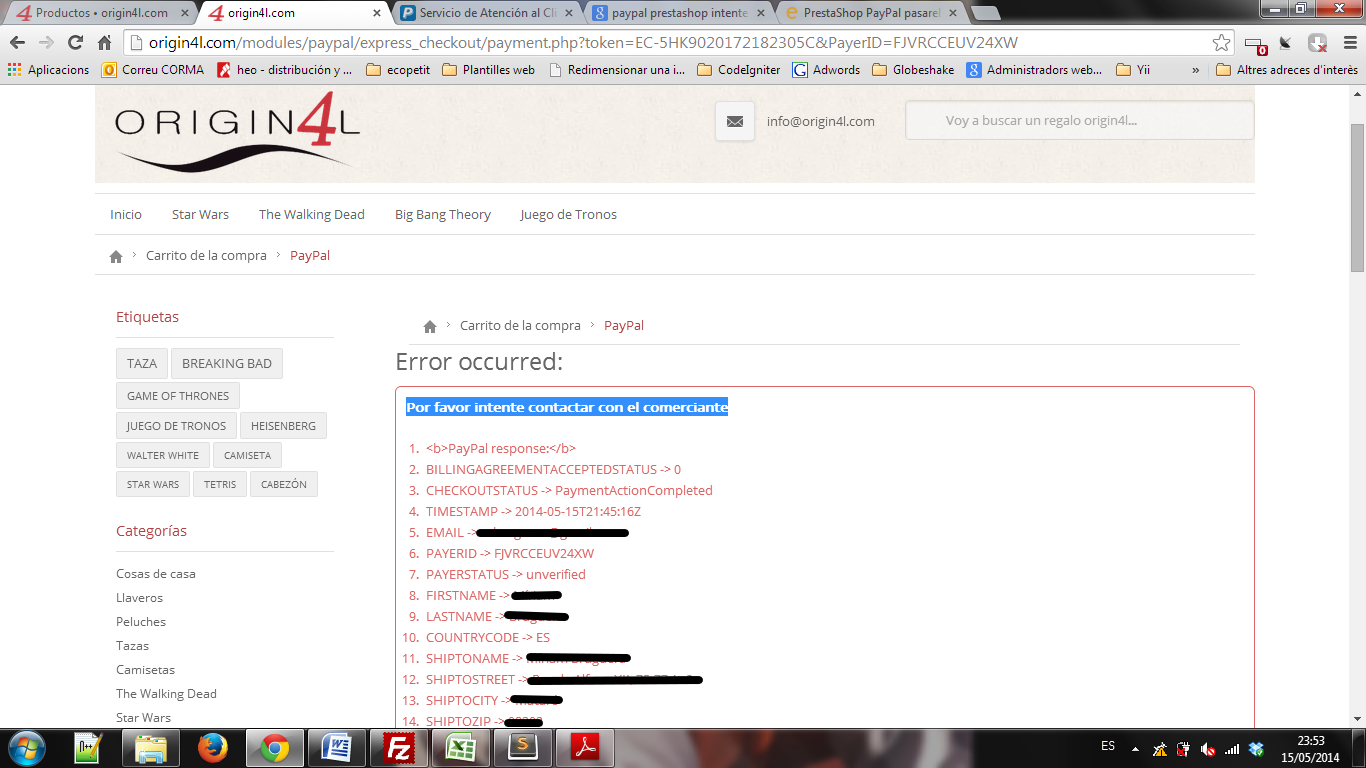Bookmark this page with the star icon
Screen dimensions: 1366x768
point(1221,43)
